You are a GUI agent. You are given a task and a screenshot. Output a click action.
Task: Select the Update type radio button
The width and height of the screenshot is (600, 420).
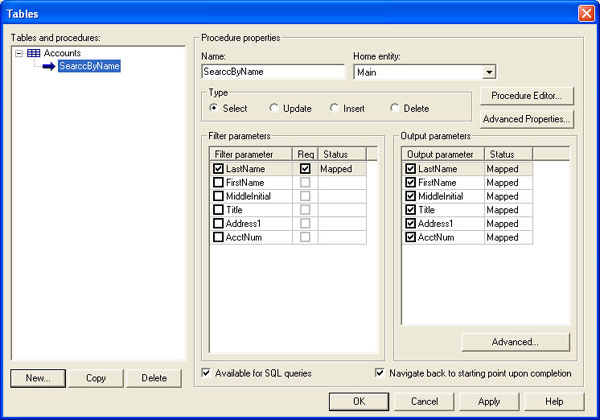coord(275,108)
